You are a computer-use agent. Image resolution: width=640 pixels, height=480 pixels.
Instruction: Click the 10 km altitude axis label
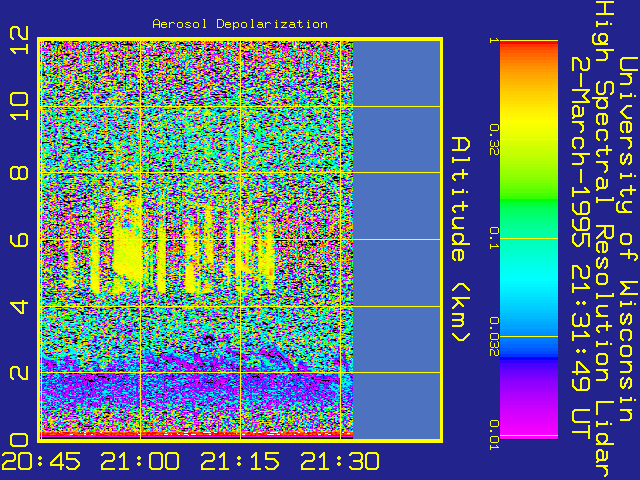(19, 106)
